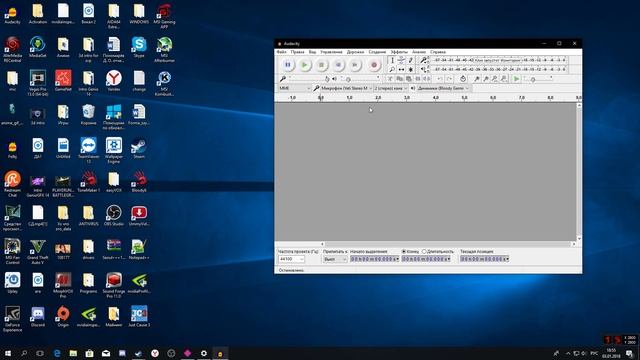640x360 pixels.
Task: Open the Вид menu
Action: click(312, 52)
